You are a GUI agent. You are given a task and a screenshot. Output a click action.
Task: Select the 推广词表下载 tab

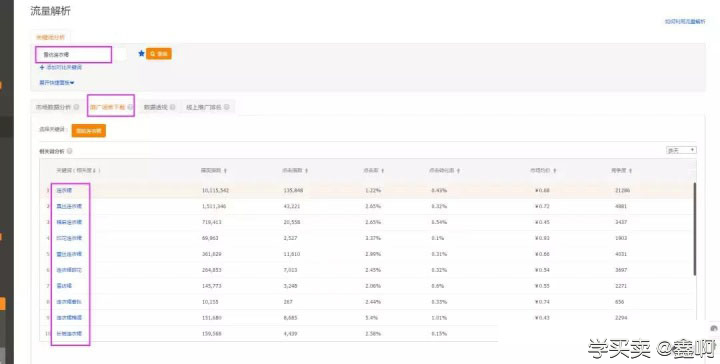click(107, 107)
